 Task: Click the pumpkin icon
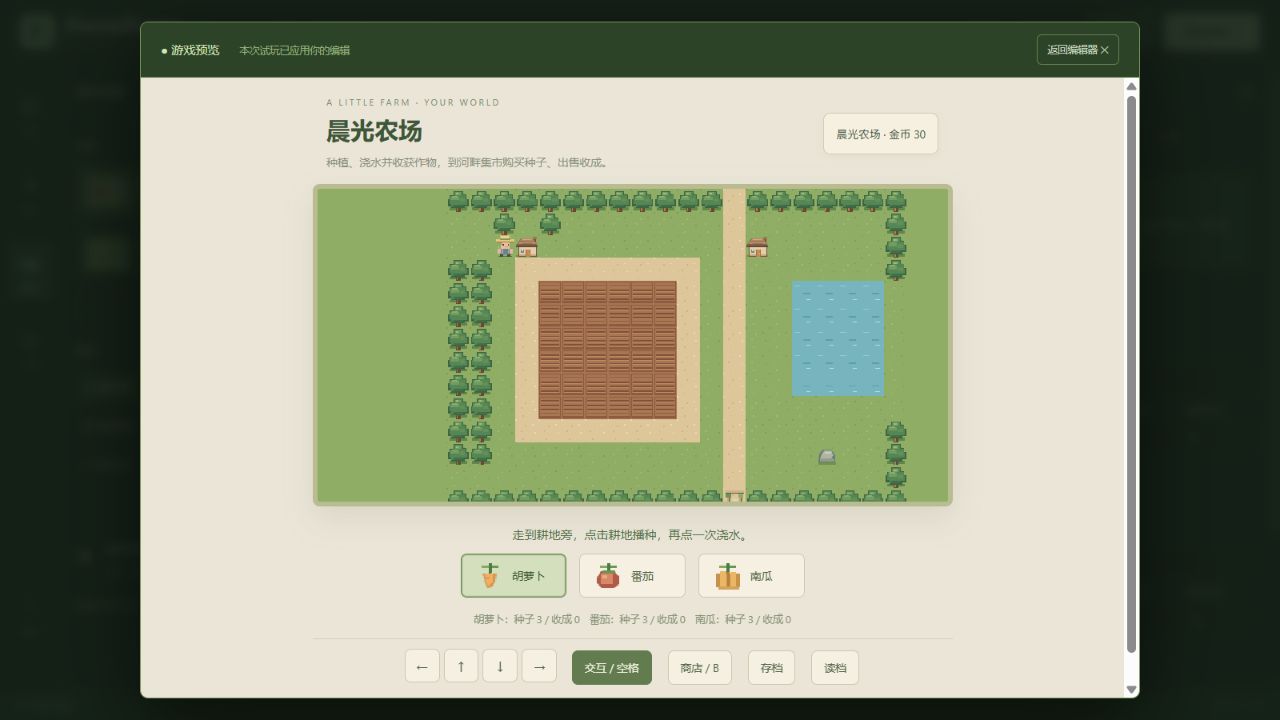(727, 576)
